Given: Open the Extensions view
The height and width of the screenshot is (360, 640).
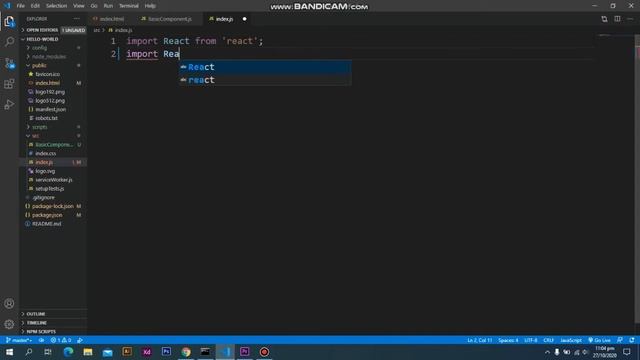Looking at the screenshot, I should [9, 84].
